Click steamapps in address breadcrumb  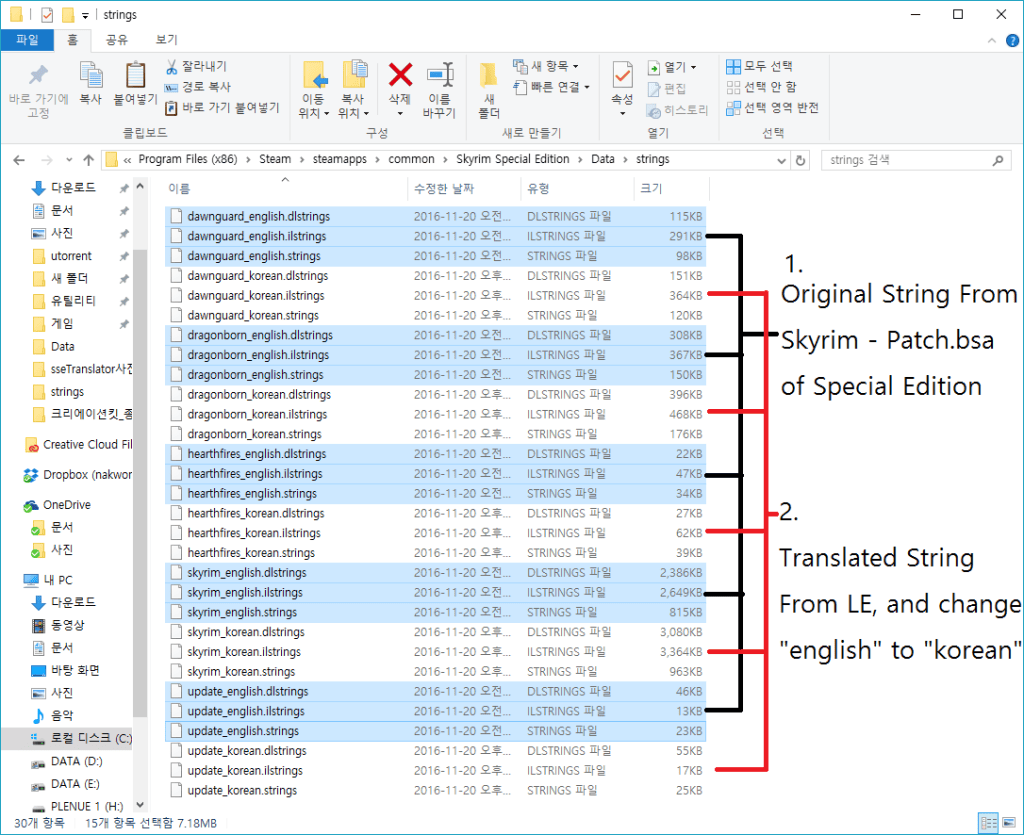click(x=340, y=159)
